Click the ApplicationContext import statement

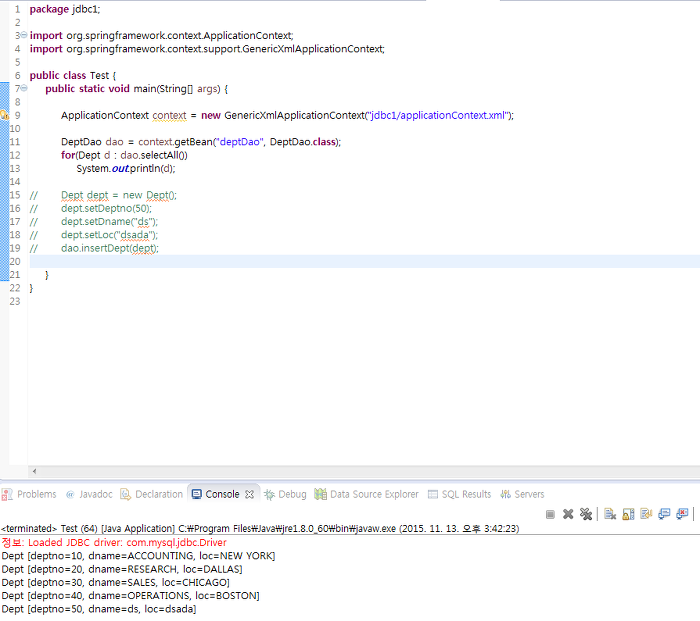tap(162, 35)
